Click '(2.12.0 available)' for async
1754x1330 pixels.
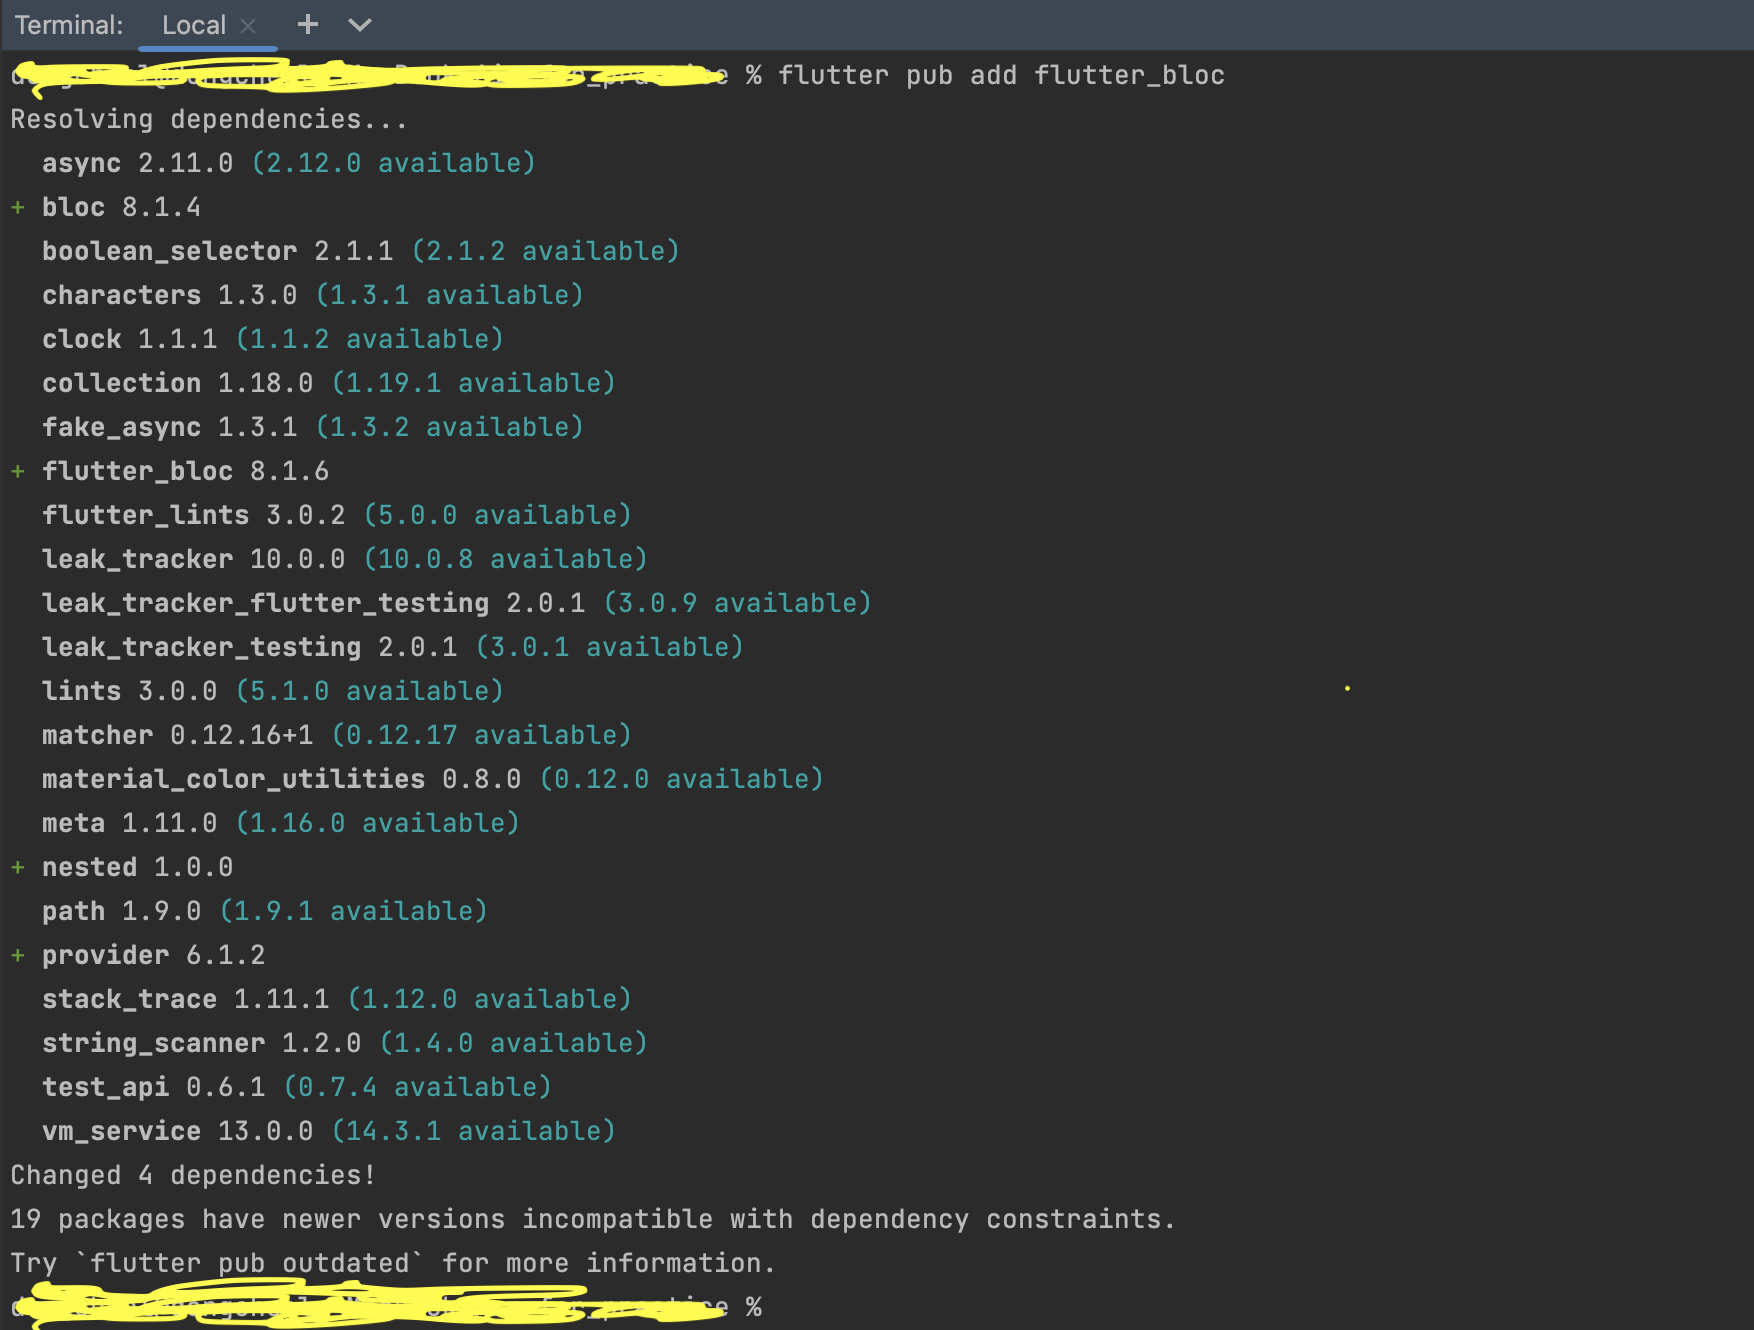point(393,163)
